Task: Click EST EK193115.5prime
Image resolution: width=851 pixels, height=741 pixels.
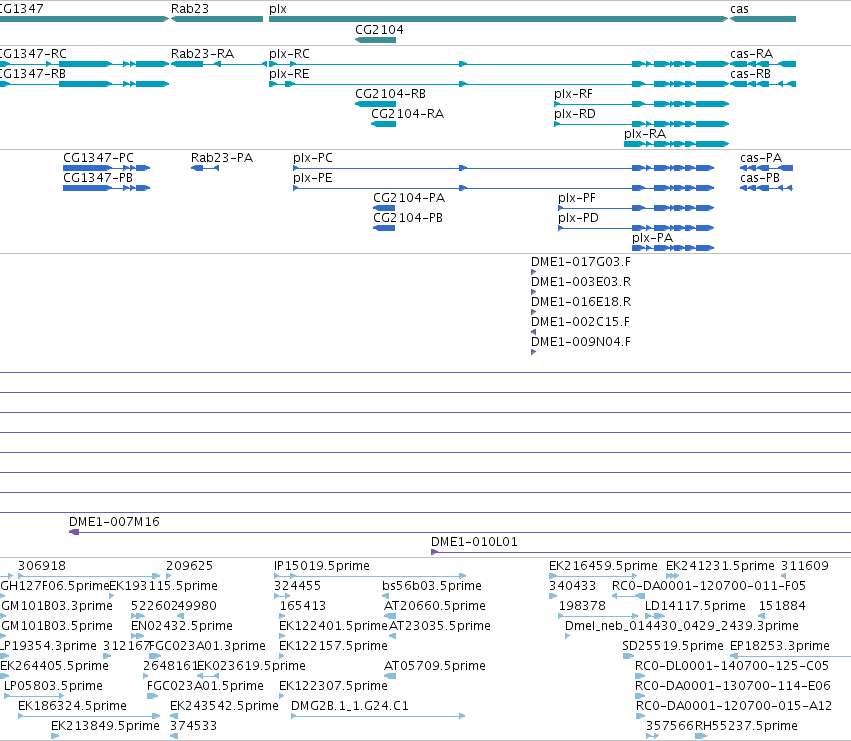Action: pos(163,586)
